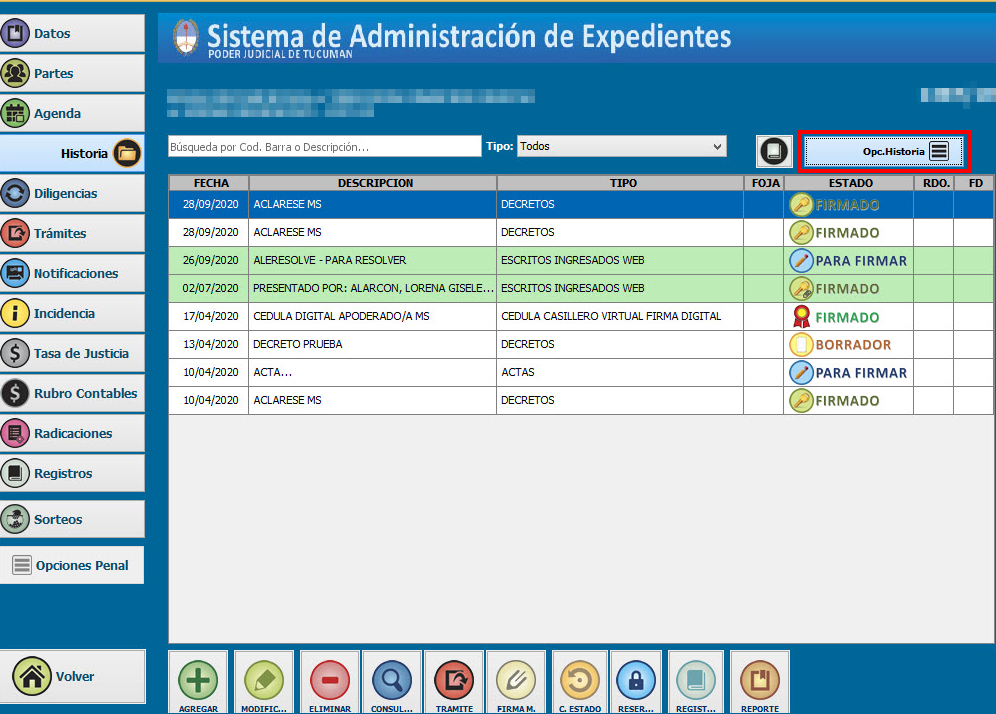This screenshot has width=996, height=714.
Task: Click the ELIMINAR minus icon
Action: point(330,680)
